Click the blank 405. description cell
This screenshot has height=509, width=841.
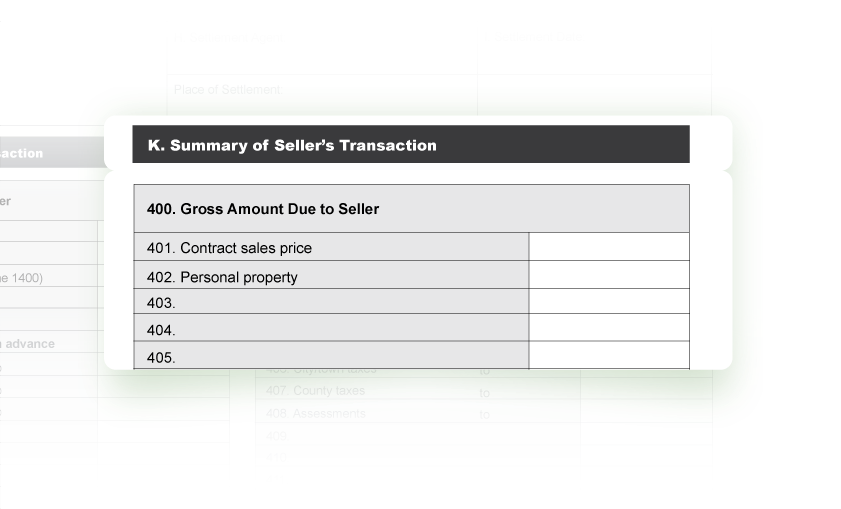[x=331, y=355]
